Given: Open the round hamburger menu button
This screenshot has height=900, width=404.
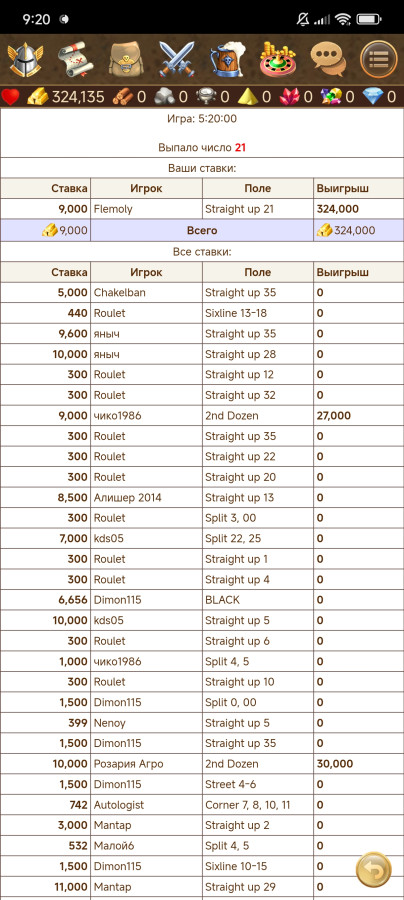Looking at the screenshot, I should click(379, 59).
